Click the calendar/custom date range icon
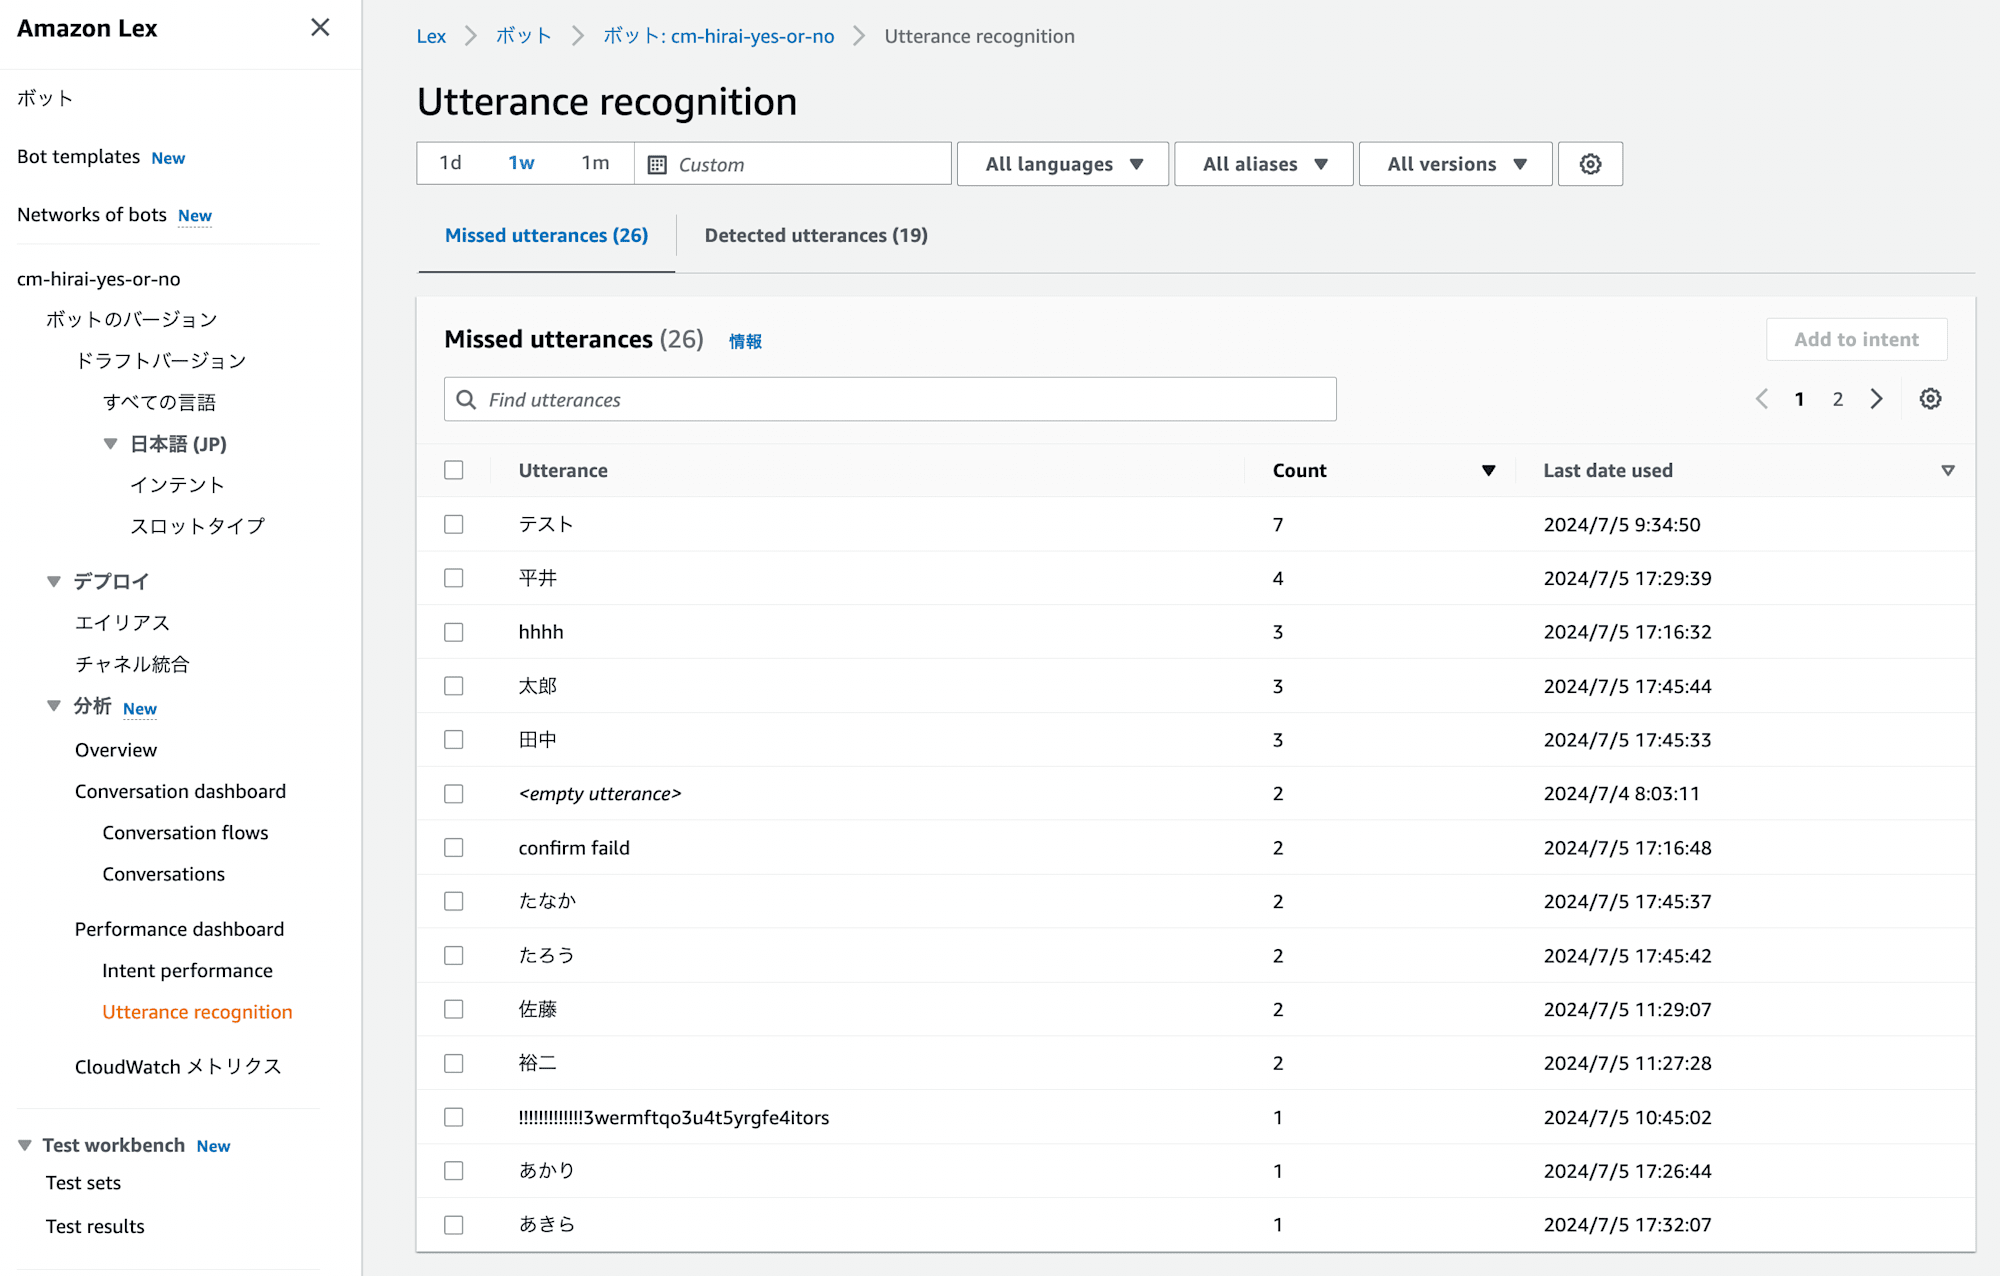 click(657, 163)
